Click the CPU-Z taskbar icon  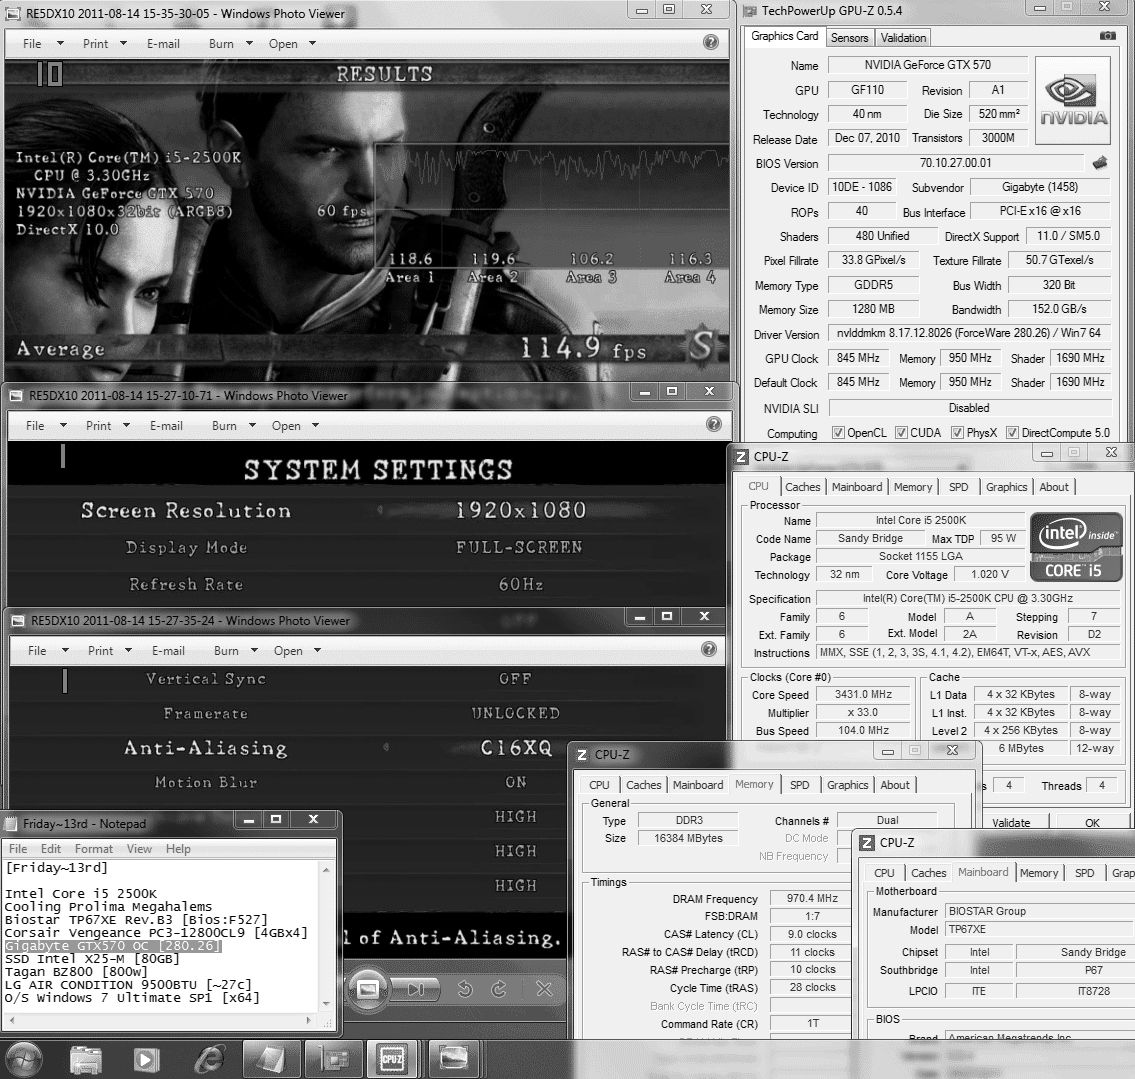pos(392,1060)
